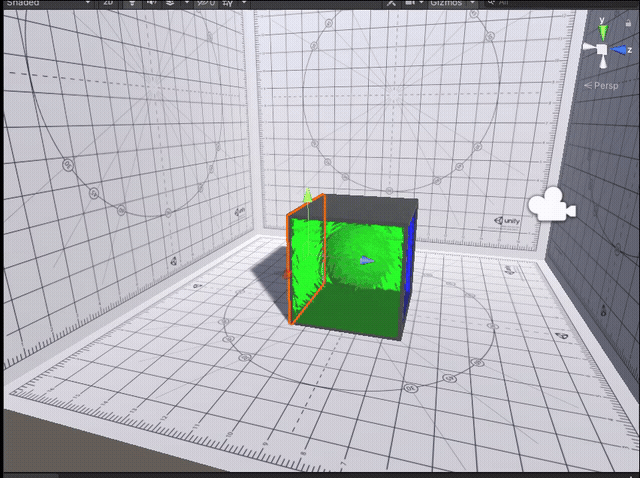The width and height of the screenshot is (640, 478).
Task: Toggle the scene gizmo rotation lock
Action: 628,23
